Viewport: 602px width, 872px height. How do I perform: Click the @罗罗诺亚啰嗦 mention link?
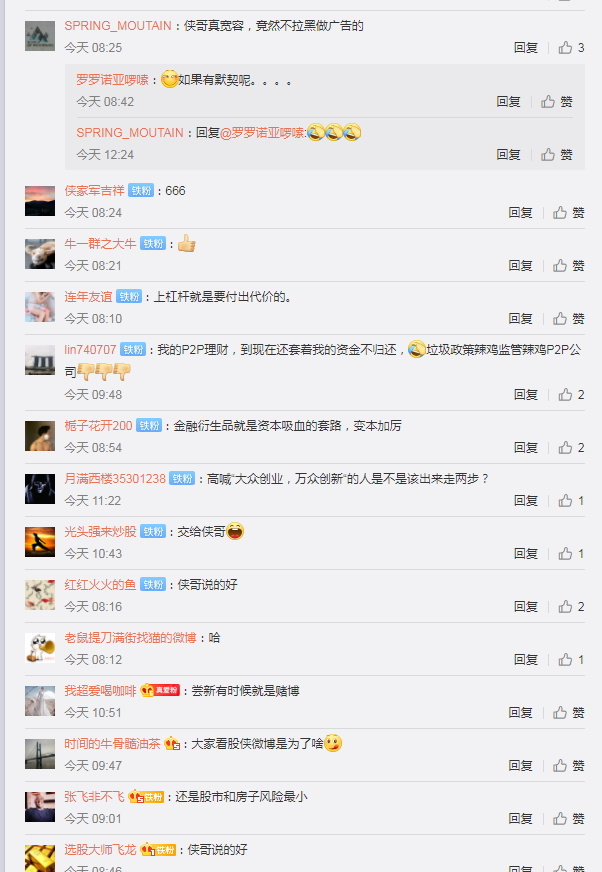pos(262,133)
